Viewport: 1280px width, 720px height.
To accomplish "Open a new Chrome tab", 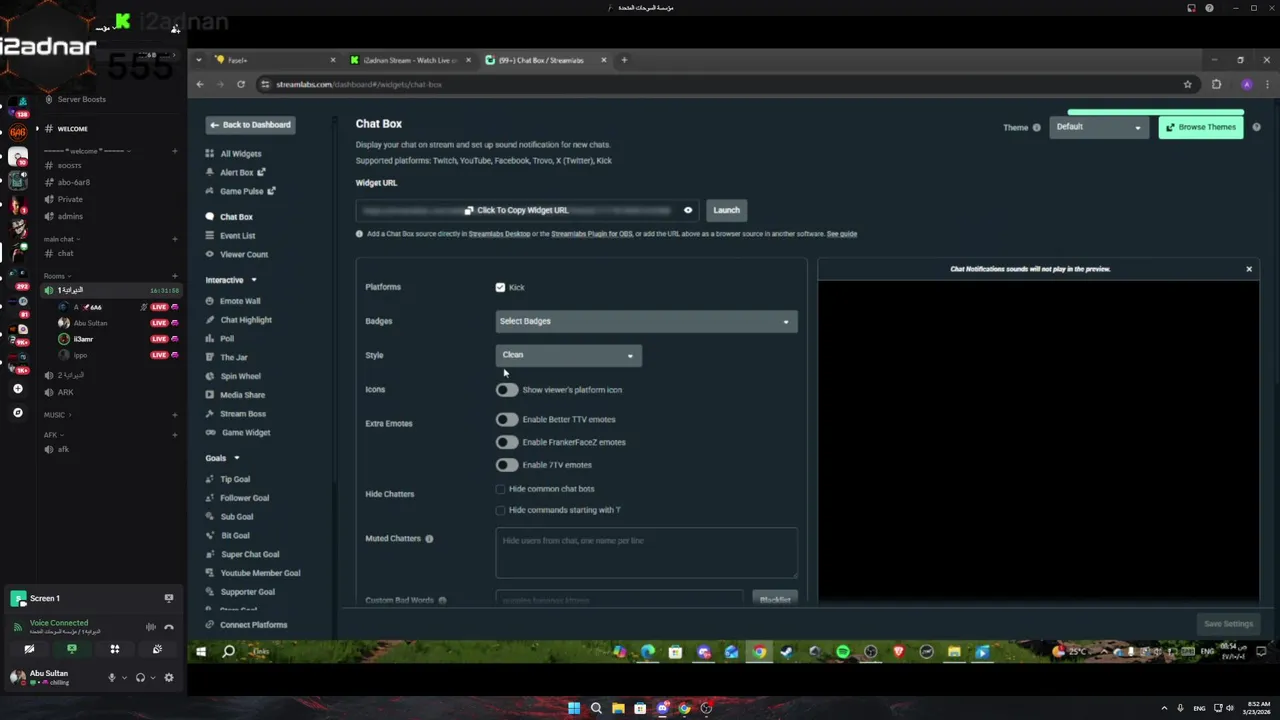I will [624, 60].
